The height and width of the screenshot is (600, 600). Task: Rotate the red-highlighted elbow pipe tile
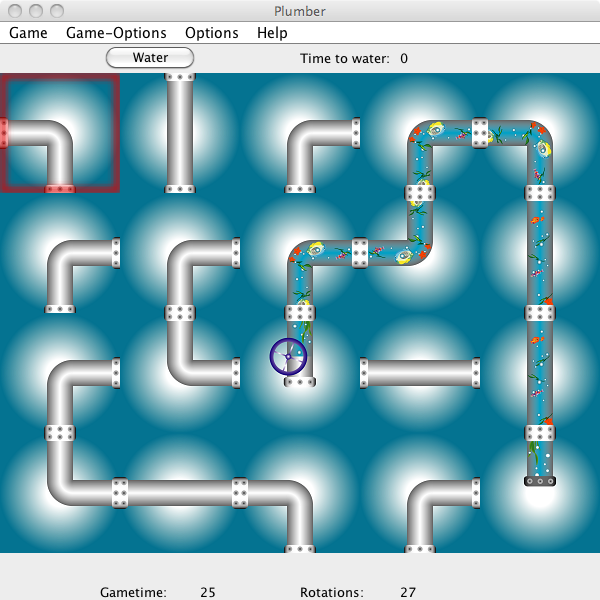60,133
